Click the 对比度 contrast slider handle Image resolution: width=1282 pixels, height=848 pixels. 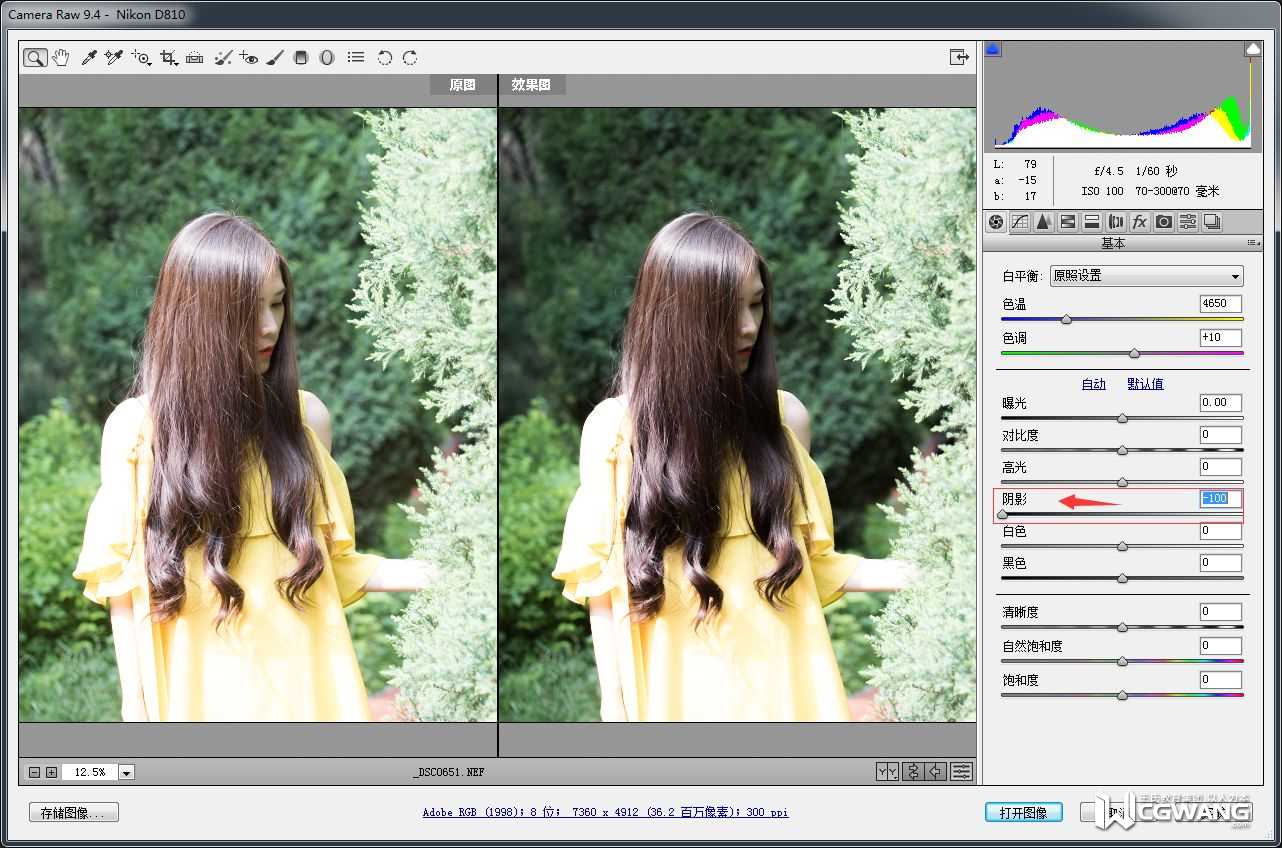point(1122,450)
